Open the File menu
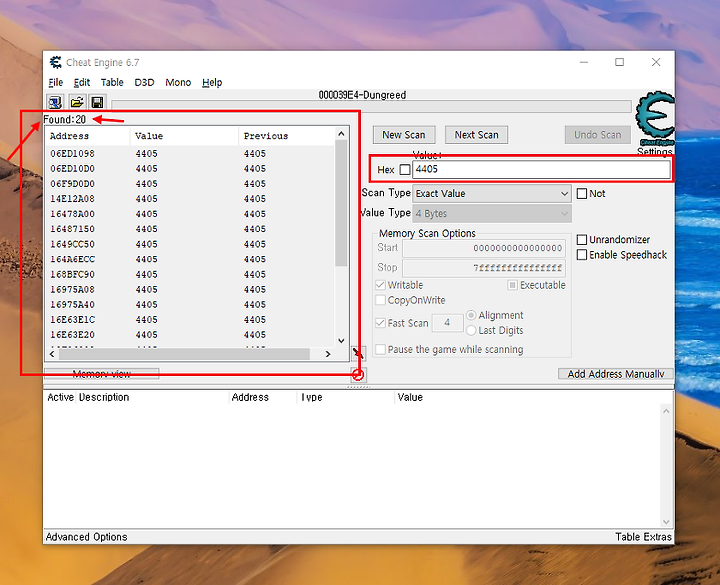 tap(56, 82)
